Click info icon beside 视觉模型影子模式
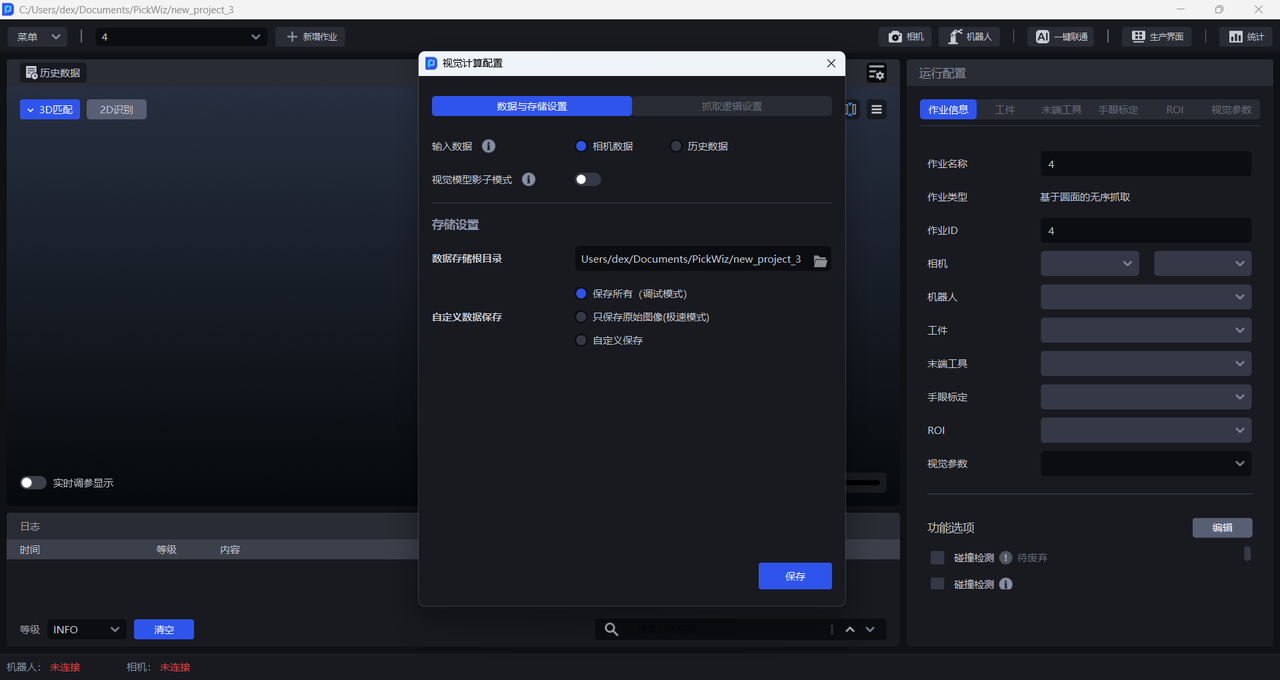 [x=529, y=180]
